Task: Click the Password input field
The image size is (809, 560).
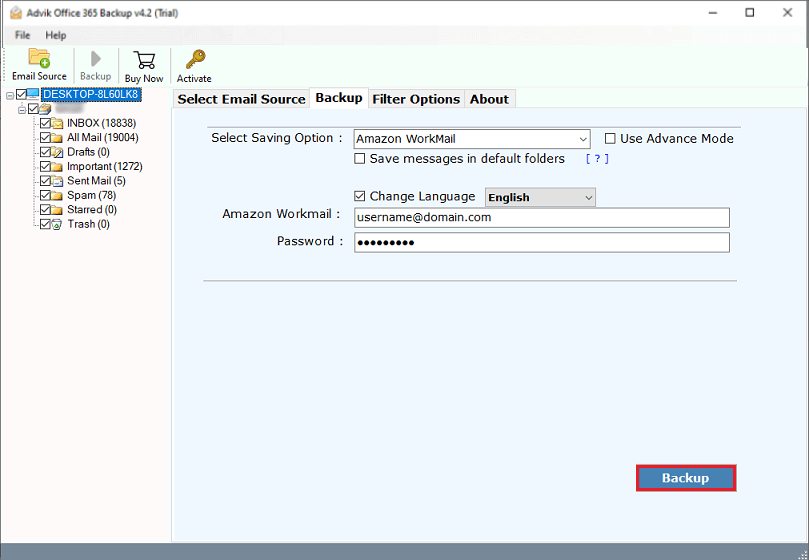Action: 542,243
